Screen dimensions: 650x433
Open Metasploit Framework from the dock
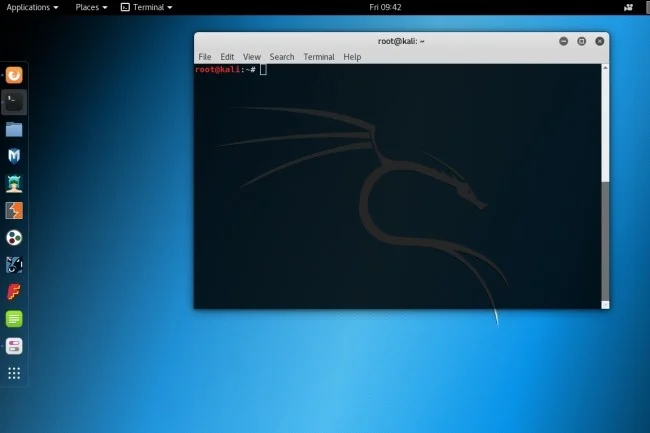coord(14,156)
